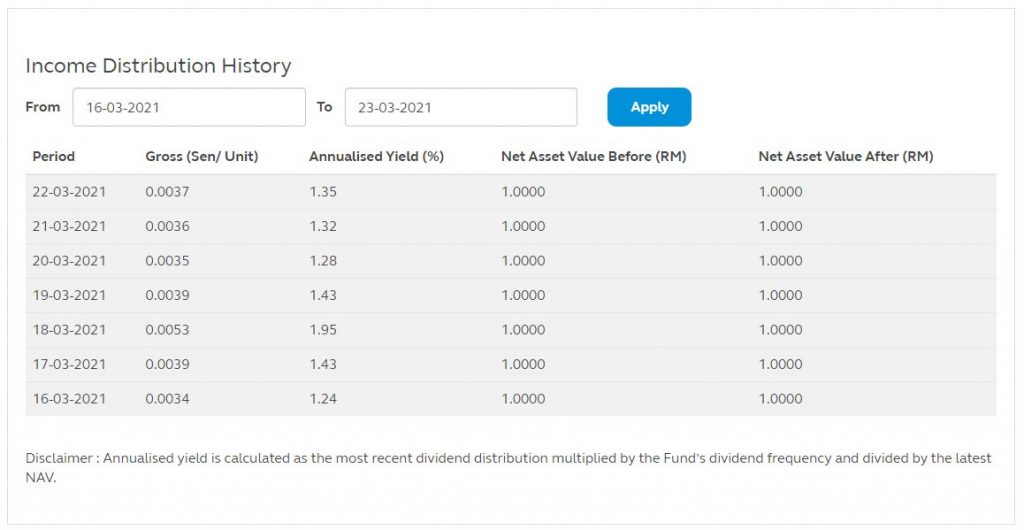Click the 1.95 annualised yield value
Viewport: 1024px width, 530px height.
click(x=323, y=330)
